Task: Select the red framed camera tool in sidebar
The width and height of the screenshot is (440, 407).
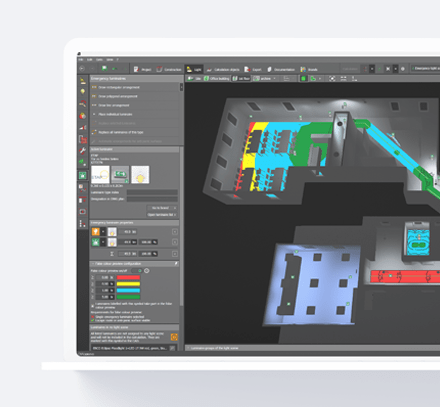Action: [x=82, y=212]
